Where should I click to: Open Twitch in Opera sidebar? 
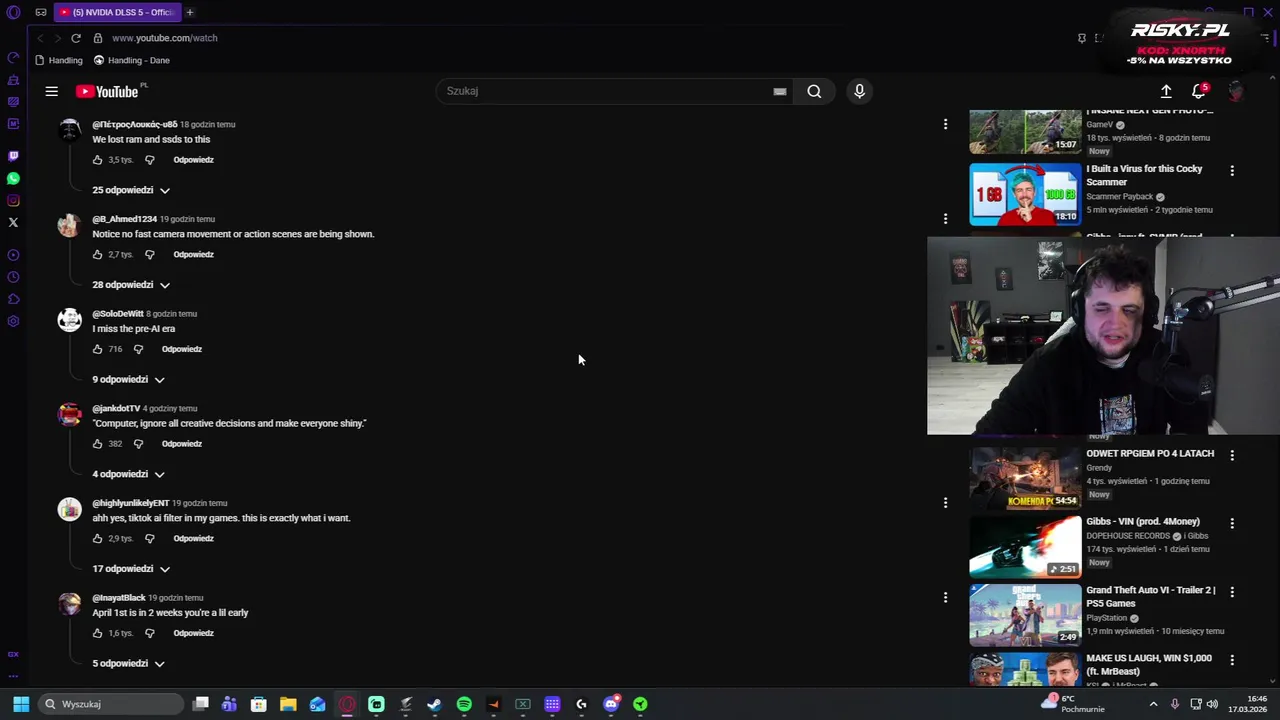[x=13, y=156]
